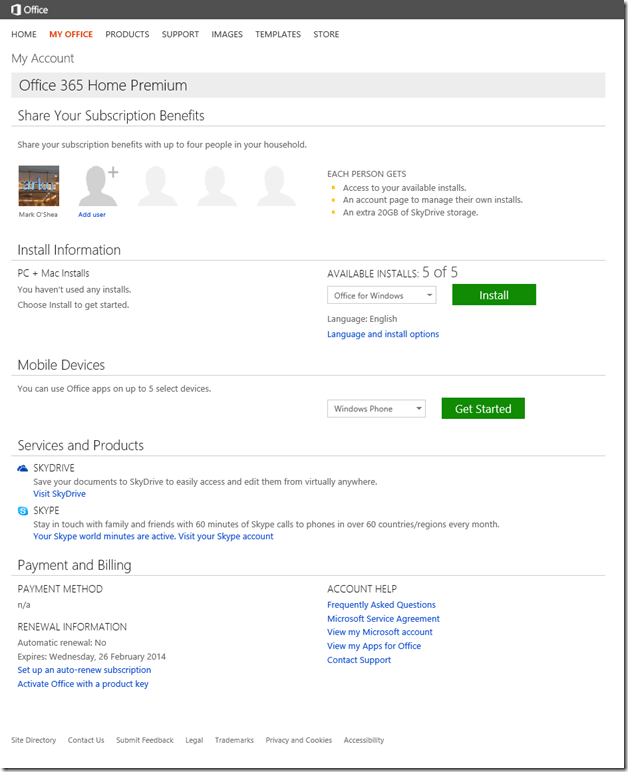Click the Office logo in header

(x=28, y=9)
